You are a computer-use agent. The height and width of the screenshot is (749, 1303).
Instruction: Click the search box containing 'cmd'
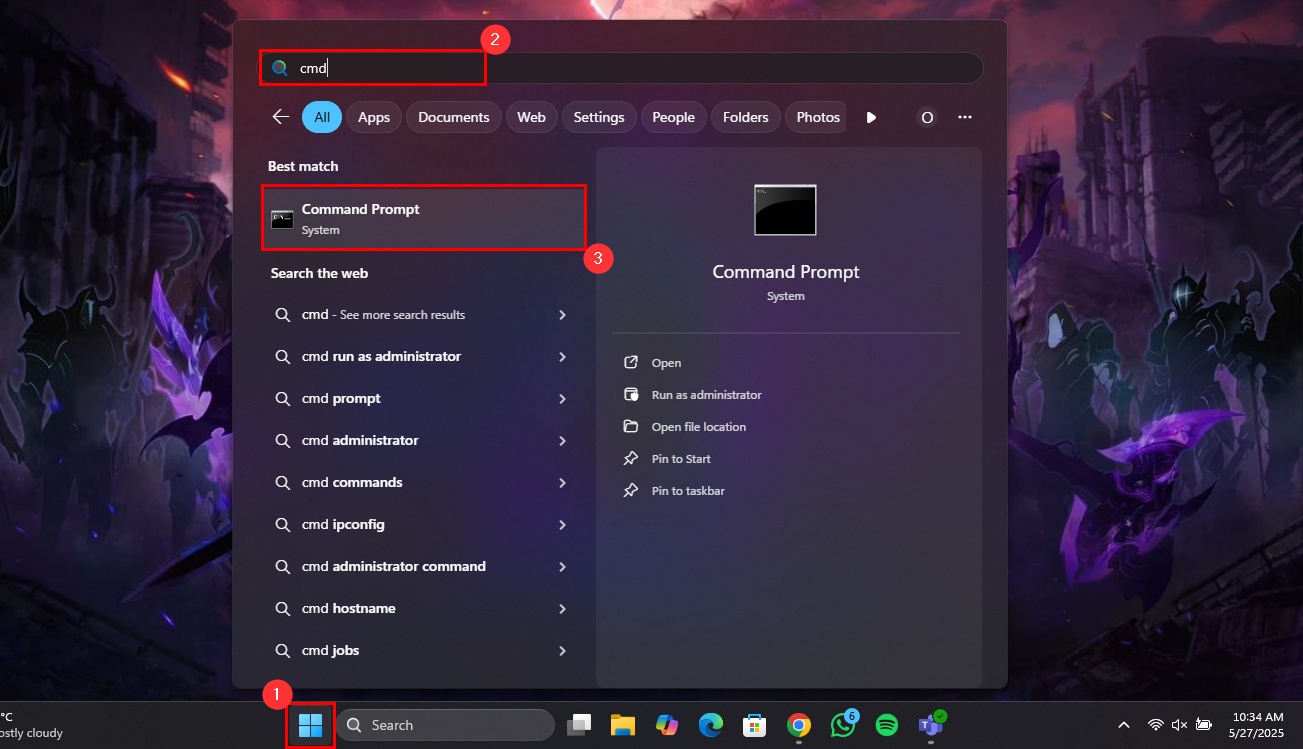point(620,68)
